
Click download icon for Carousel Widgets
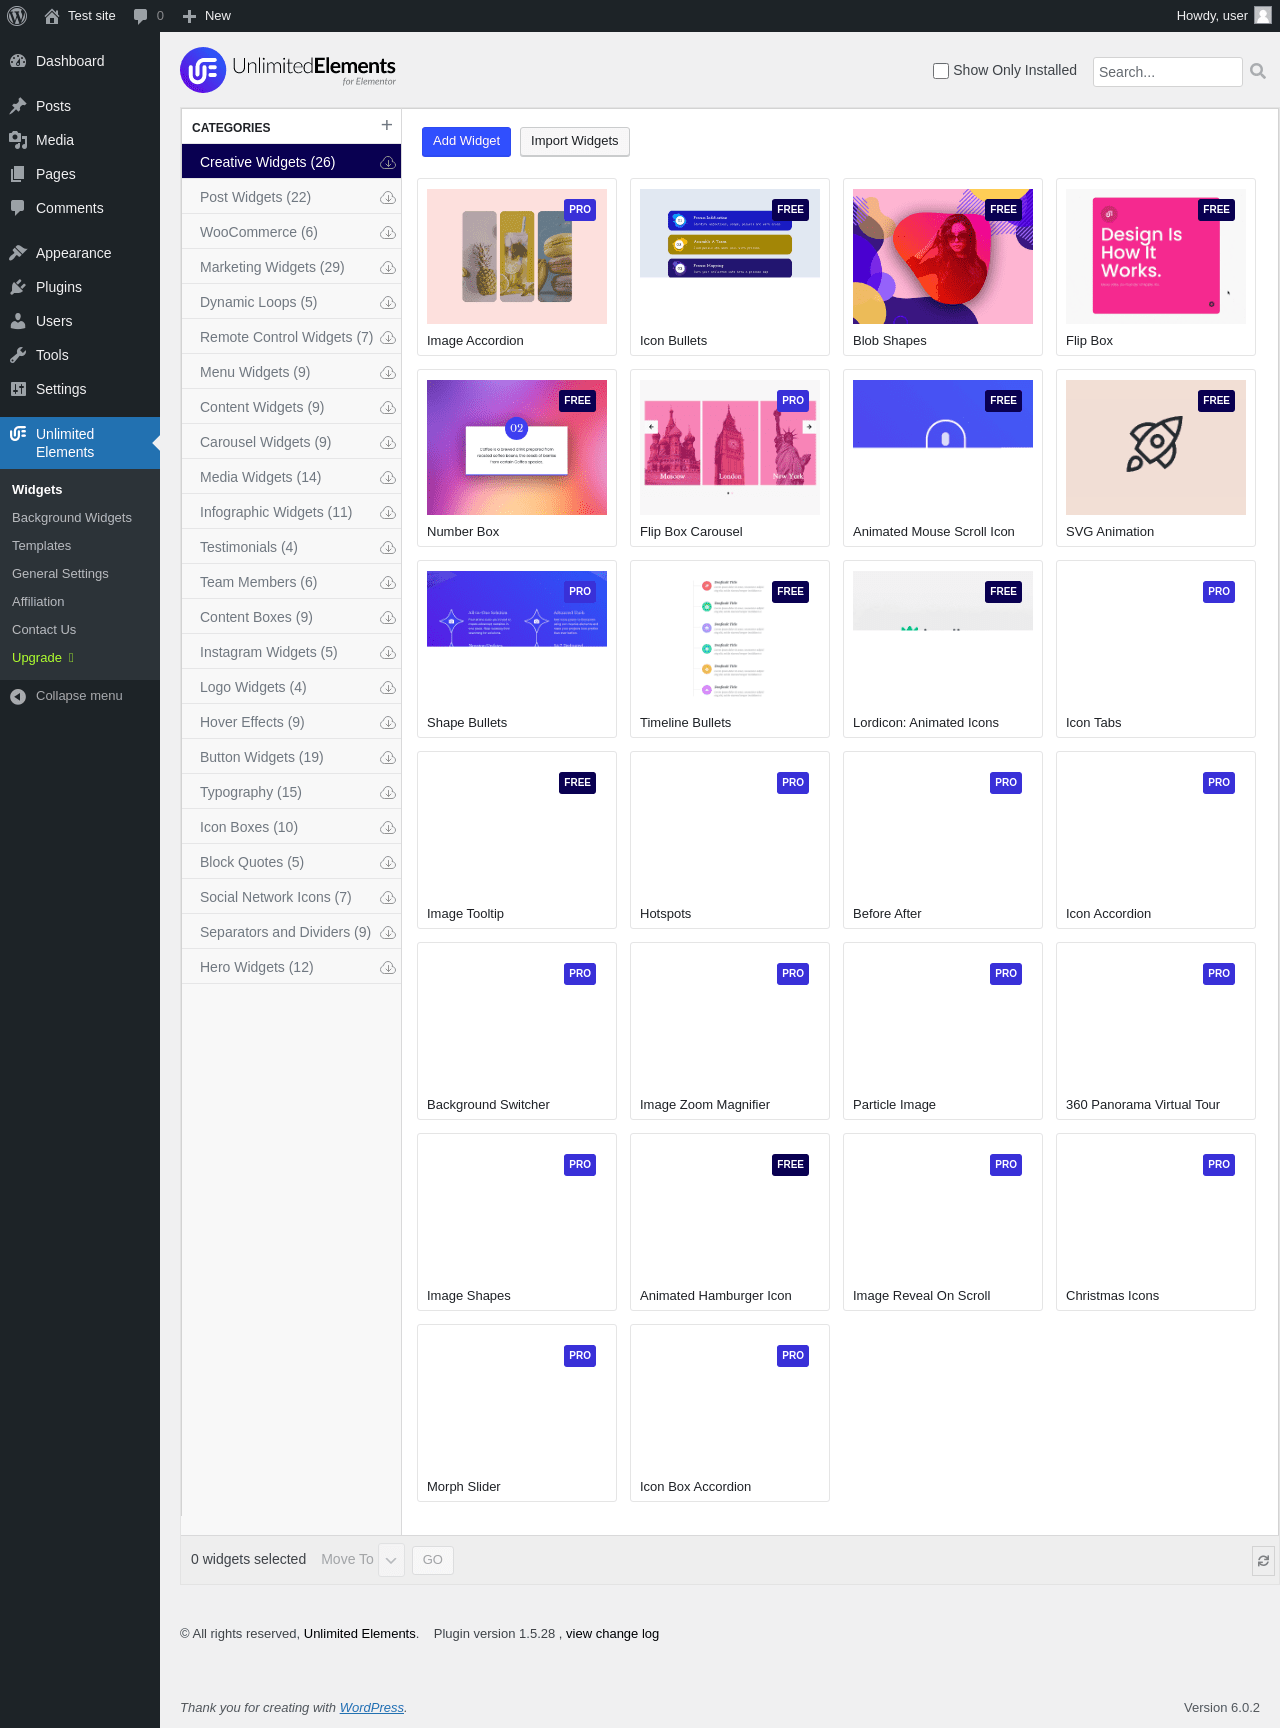[388, 443]
